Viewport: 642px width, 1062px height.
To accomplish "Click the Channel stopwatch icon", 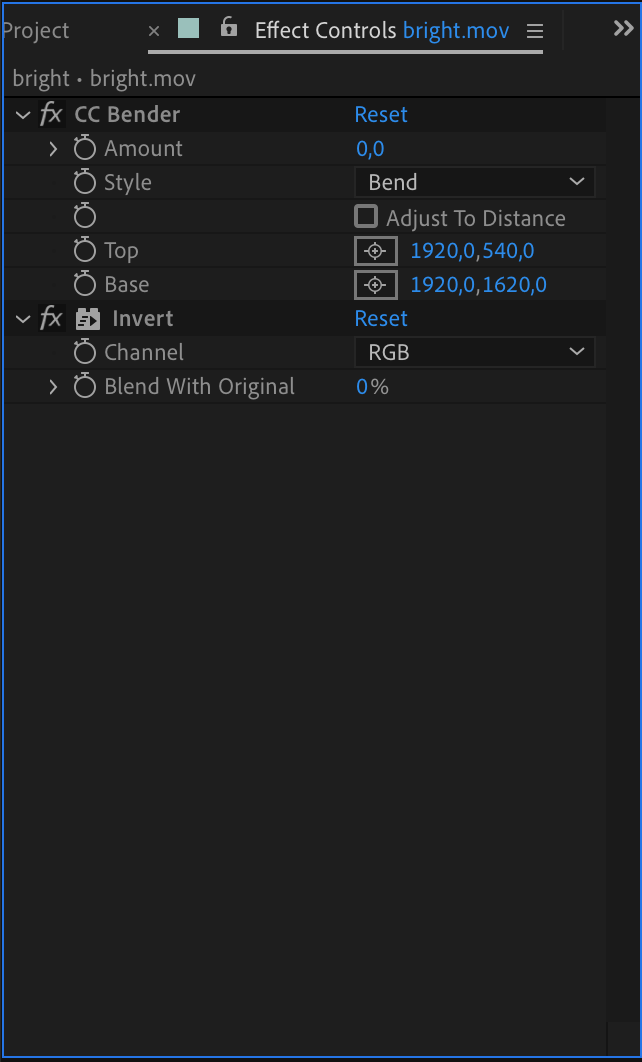I will (85, 353).
